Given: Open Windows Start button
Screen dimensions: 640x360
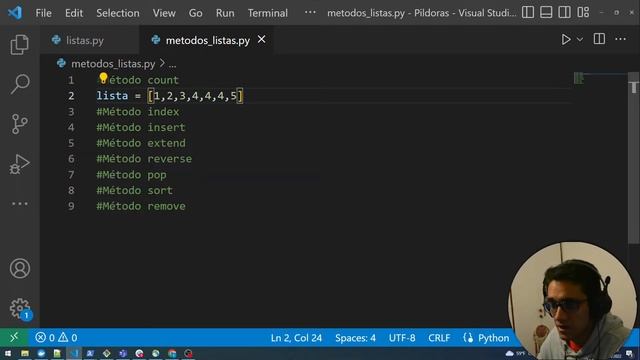Looking at the screenshot, I should pos(8,353).
